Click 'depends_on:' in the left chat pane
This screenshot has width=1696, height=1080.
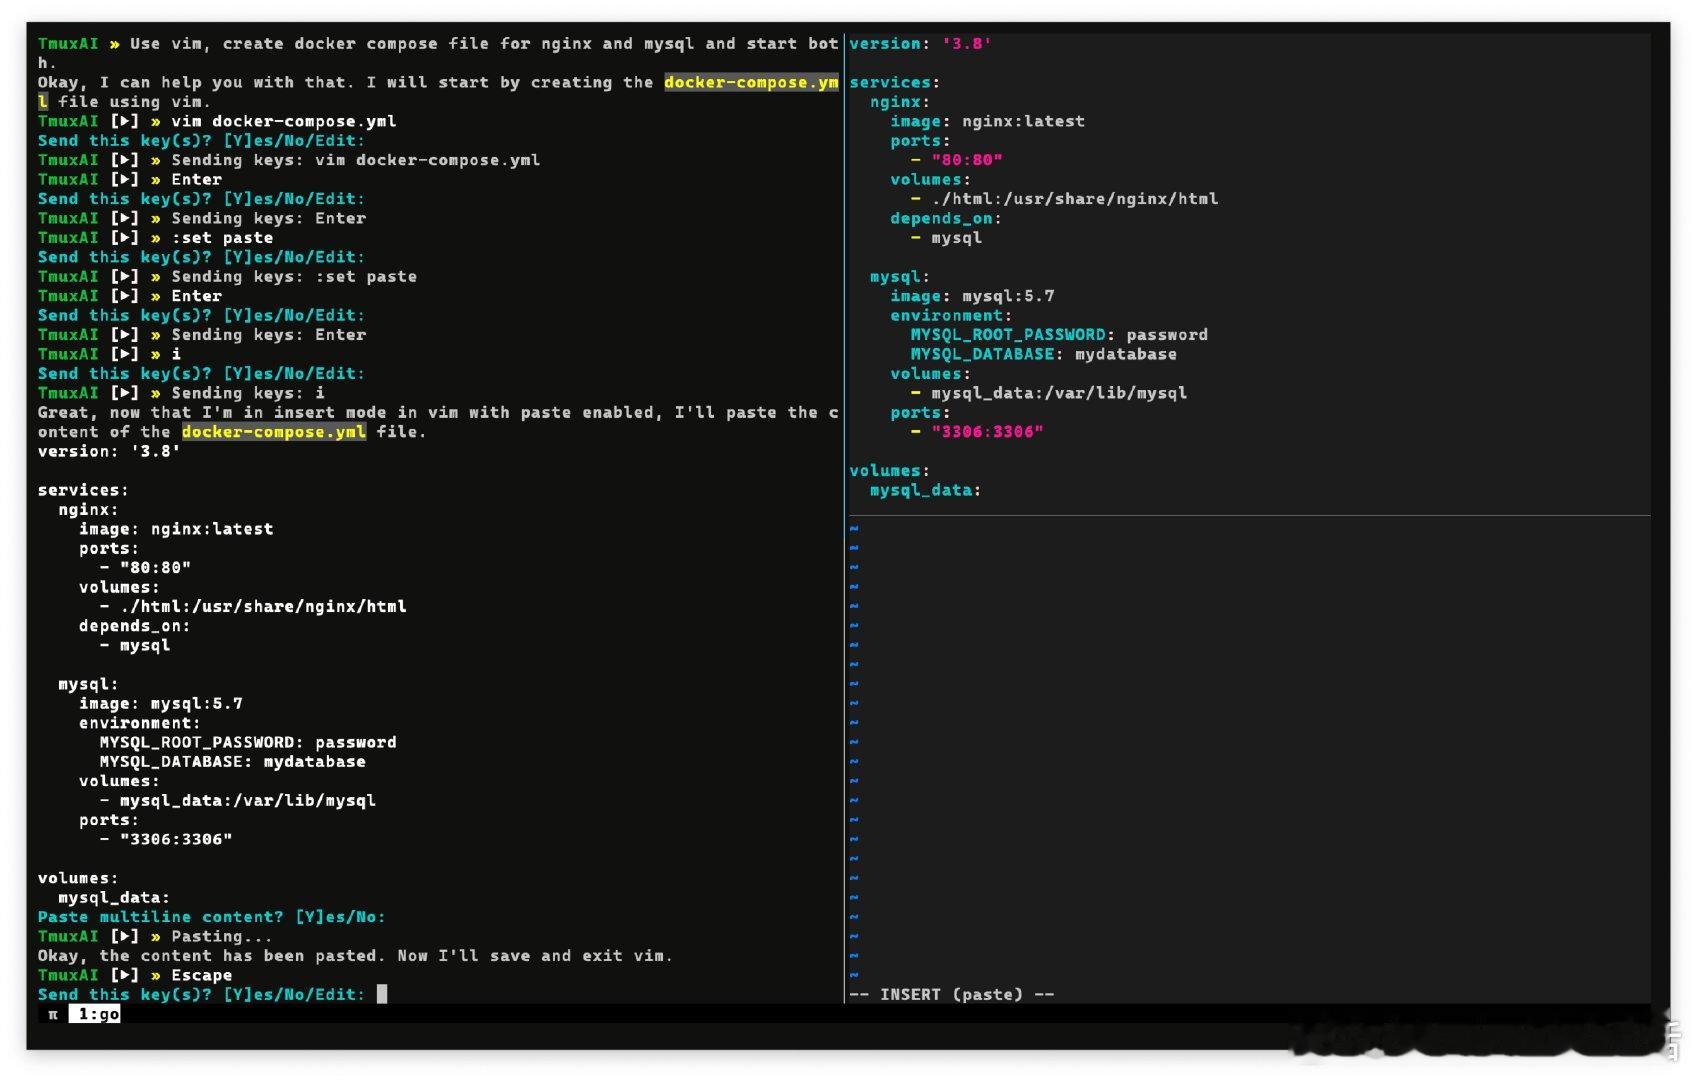[134, 626]
